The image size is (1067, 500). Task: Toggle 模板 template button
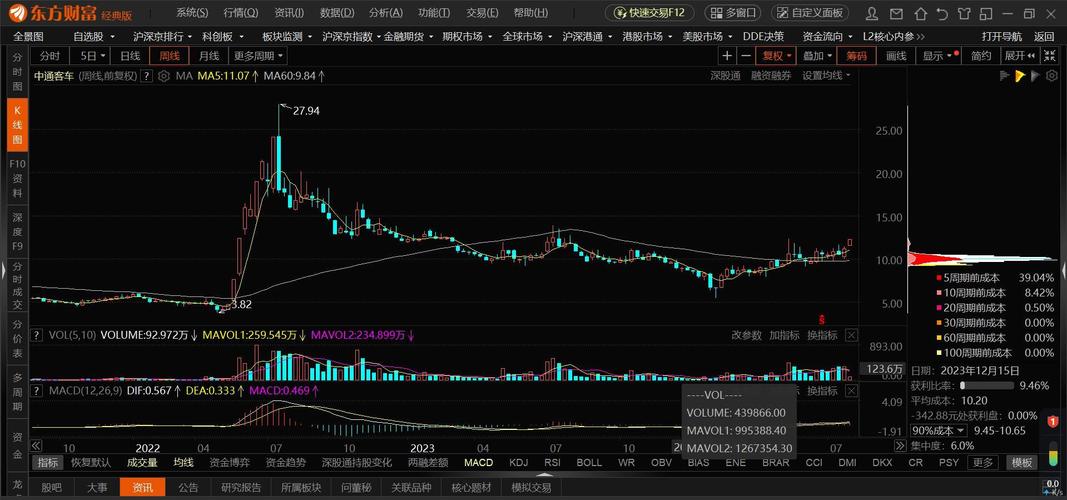point(1021,463)
